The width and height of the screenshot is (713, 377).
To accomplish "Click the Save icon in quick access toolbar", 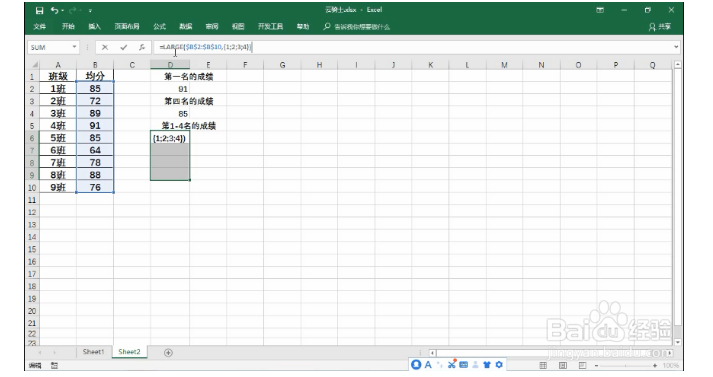I will (x=40, y=10).
